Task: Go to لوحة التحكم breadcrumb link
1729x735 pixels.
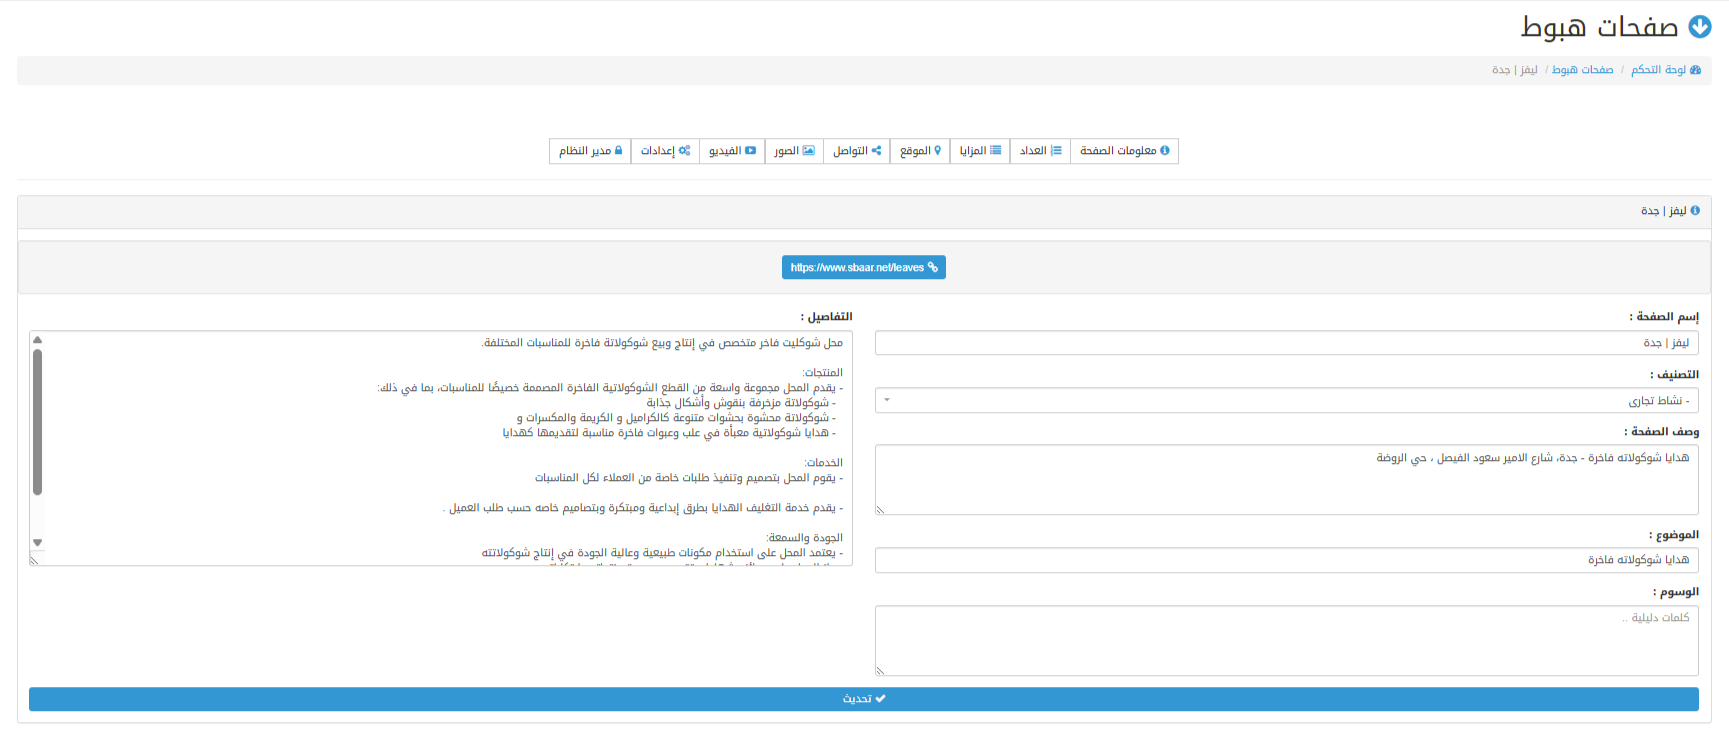Action: (x=1658, y=70)
